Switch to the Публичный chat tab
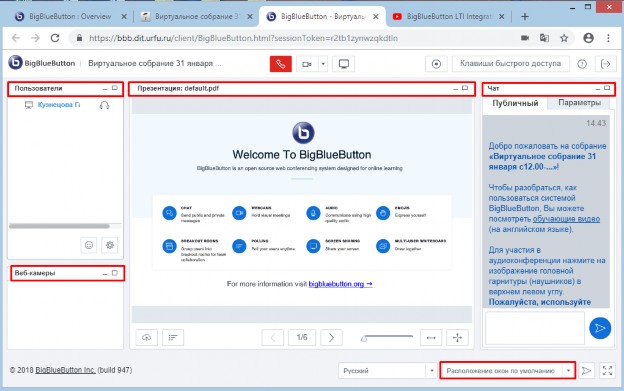 pyautogui.click(x=515, y=103)
